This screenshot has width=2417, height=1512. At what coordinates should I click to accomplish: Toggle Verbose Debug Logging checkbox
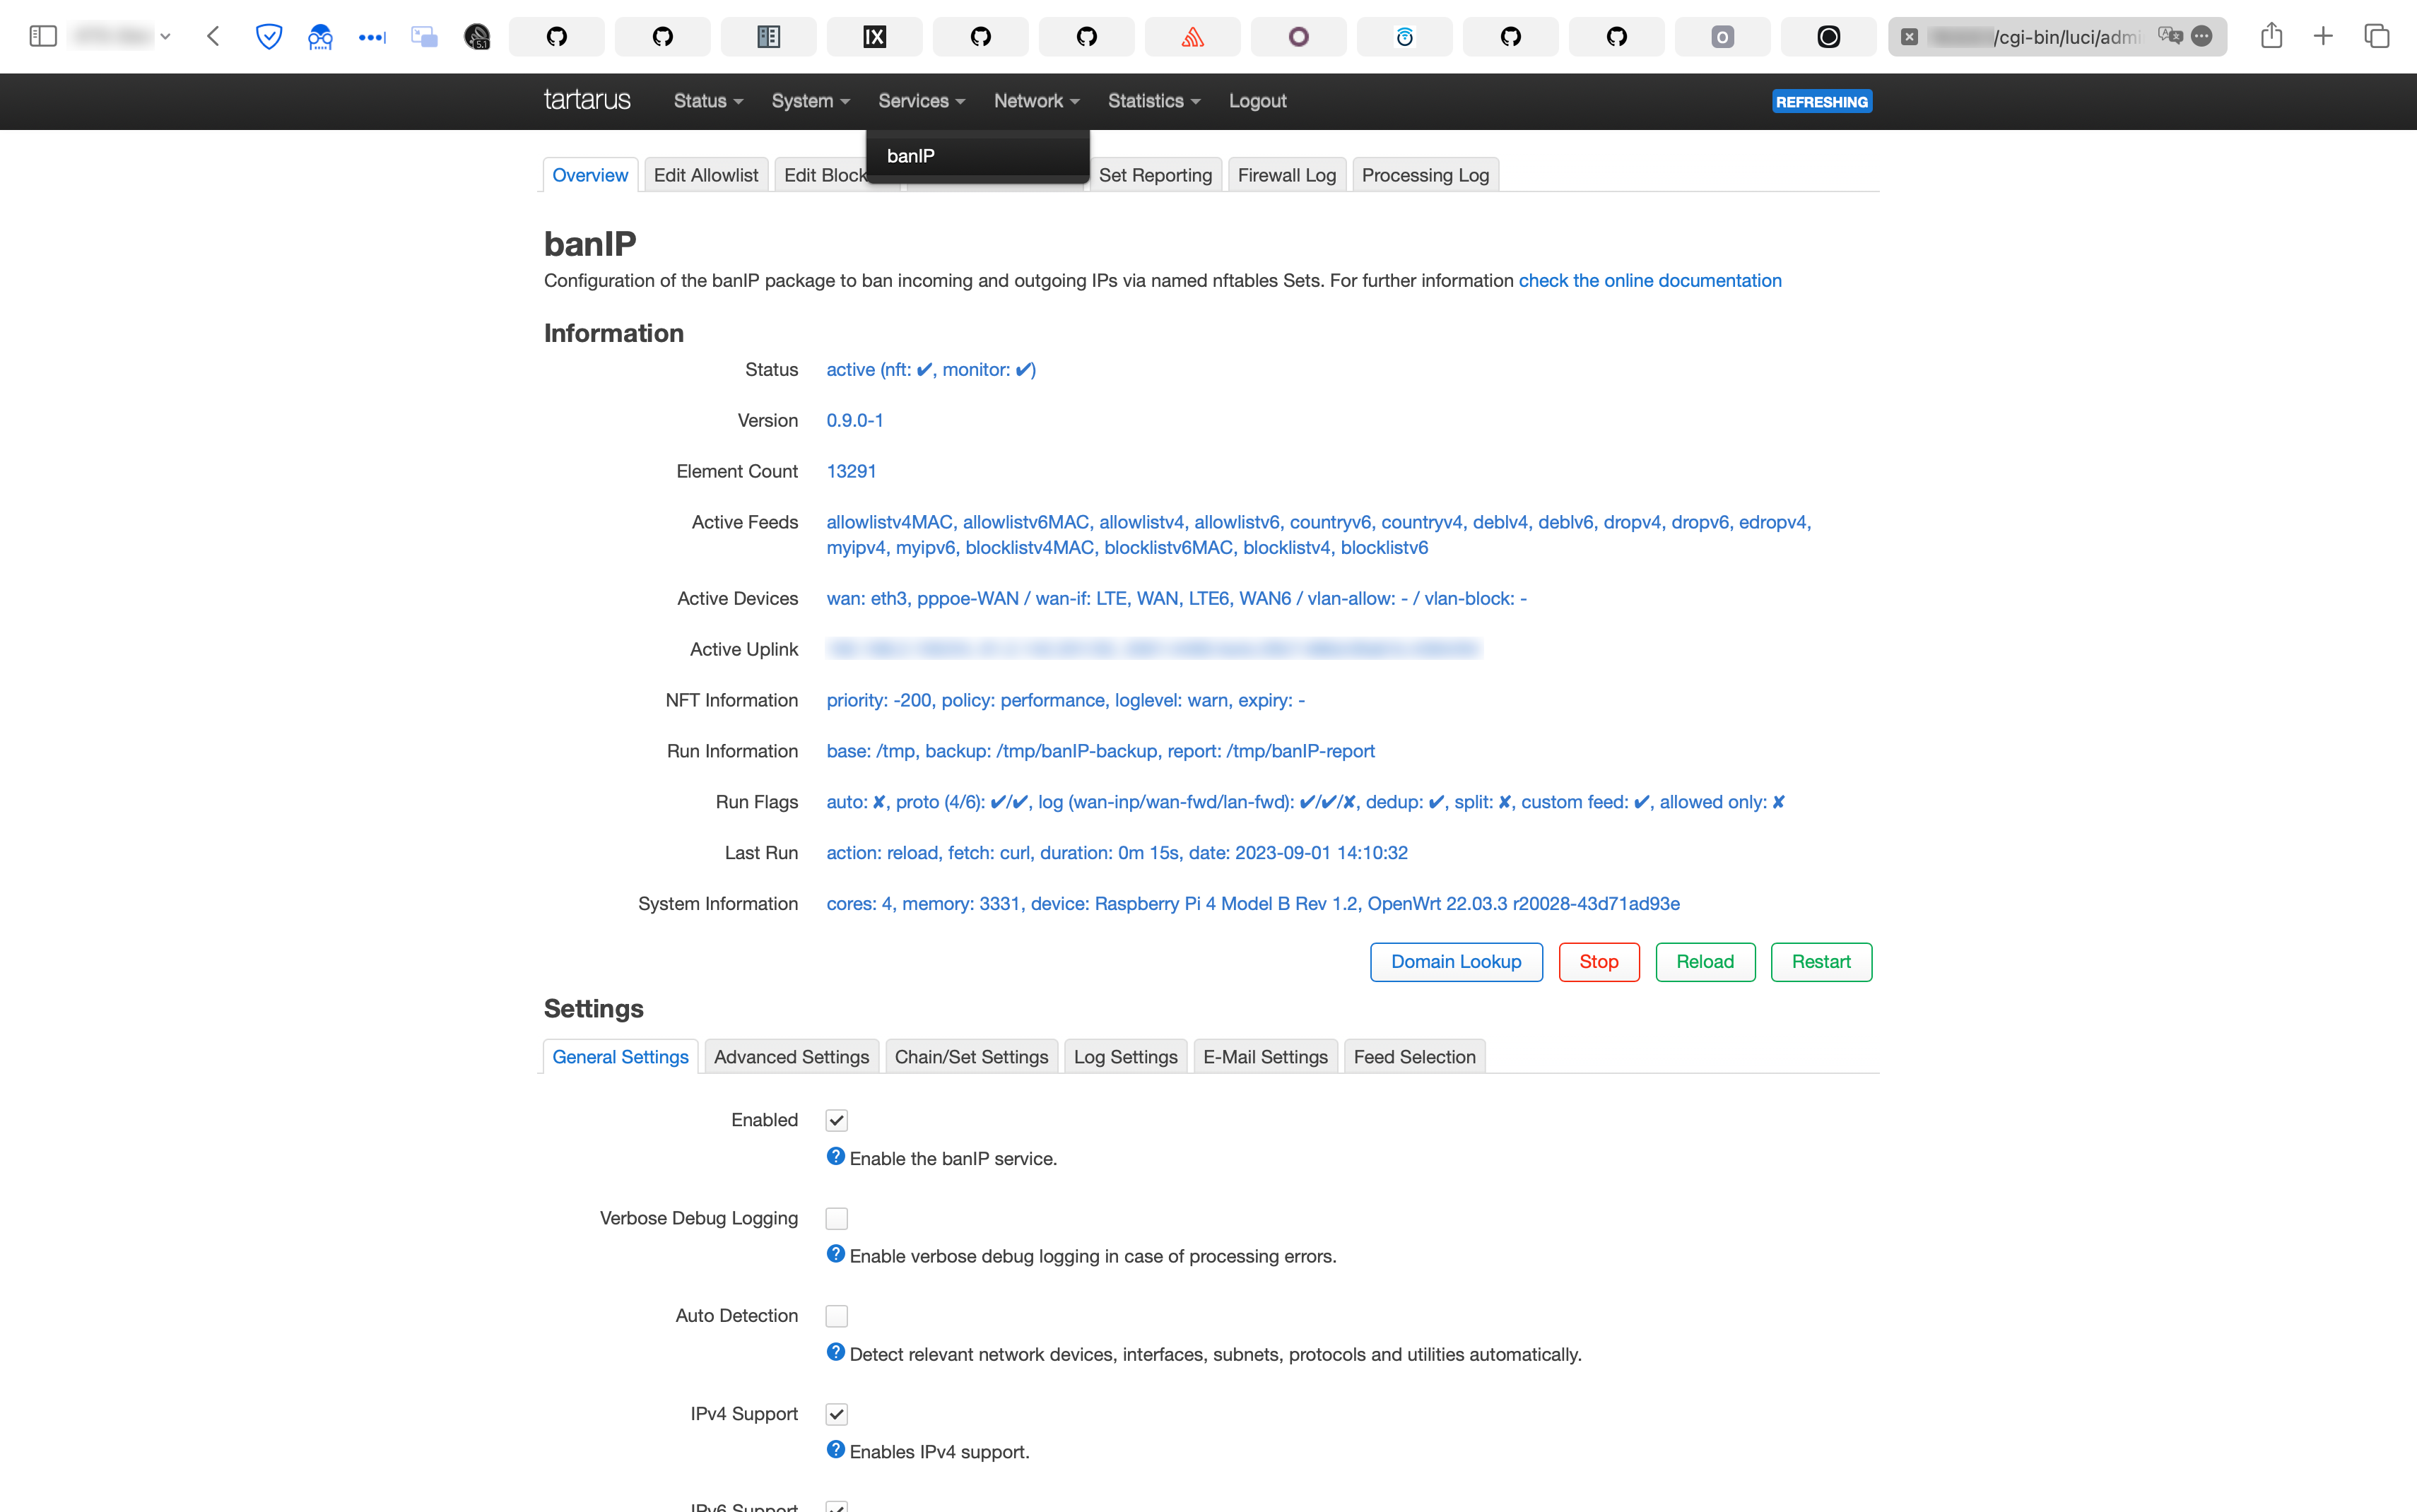837,1217
